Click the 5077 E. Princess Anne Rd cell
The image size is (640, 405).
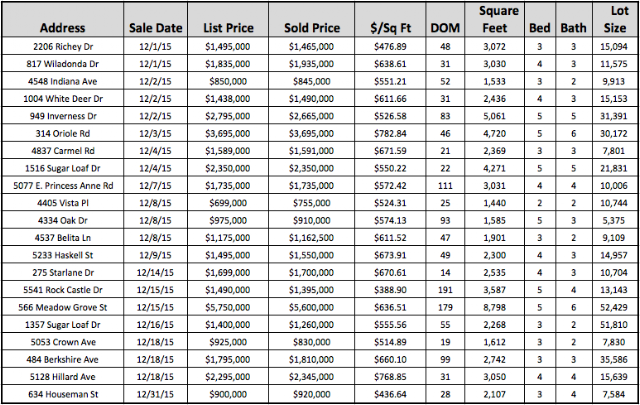click(x=65, y=185)
